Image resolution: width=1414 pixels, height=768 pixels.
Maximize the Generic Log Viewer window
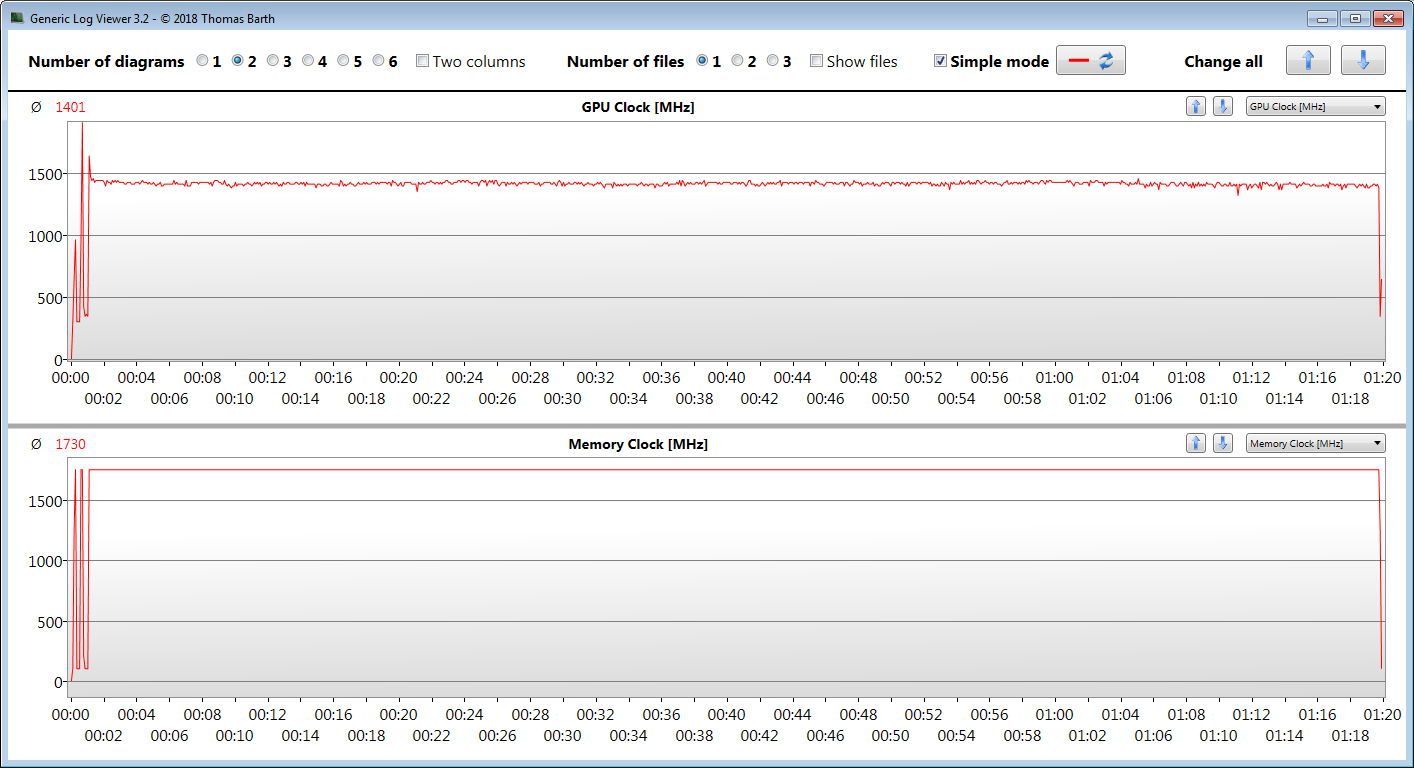[x=1355, y=18]
